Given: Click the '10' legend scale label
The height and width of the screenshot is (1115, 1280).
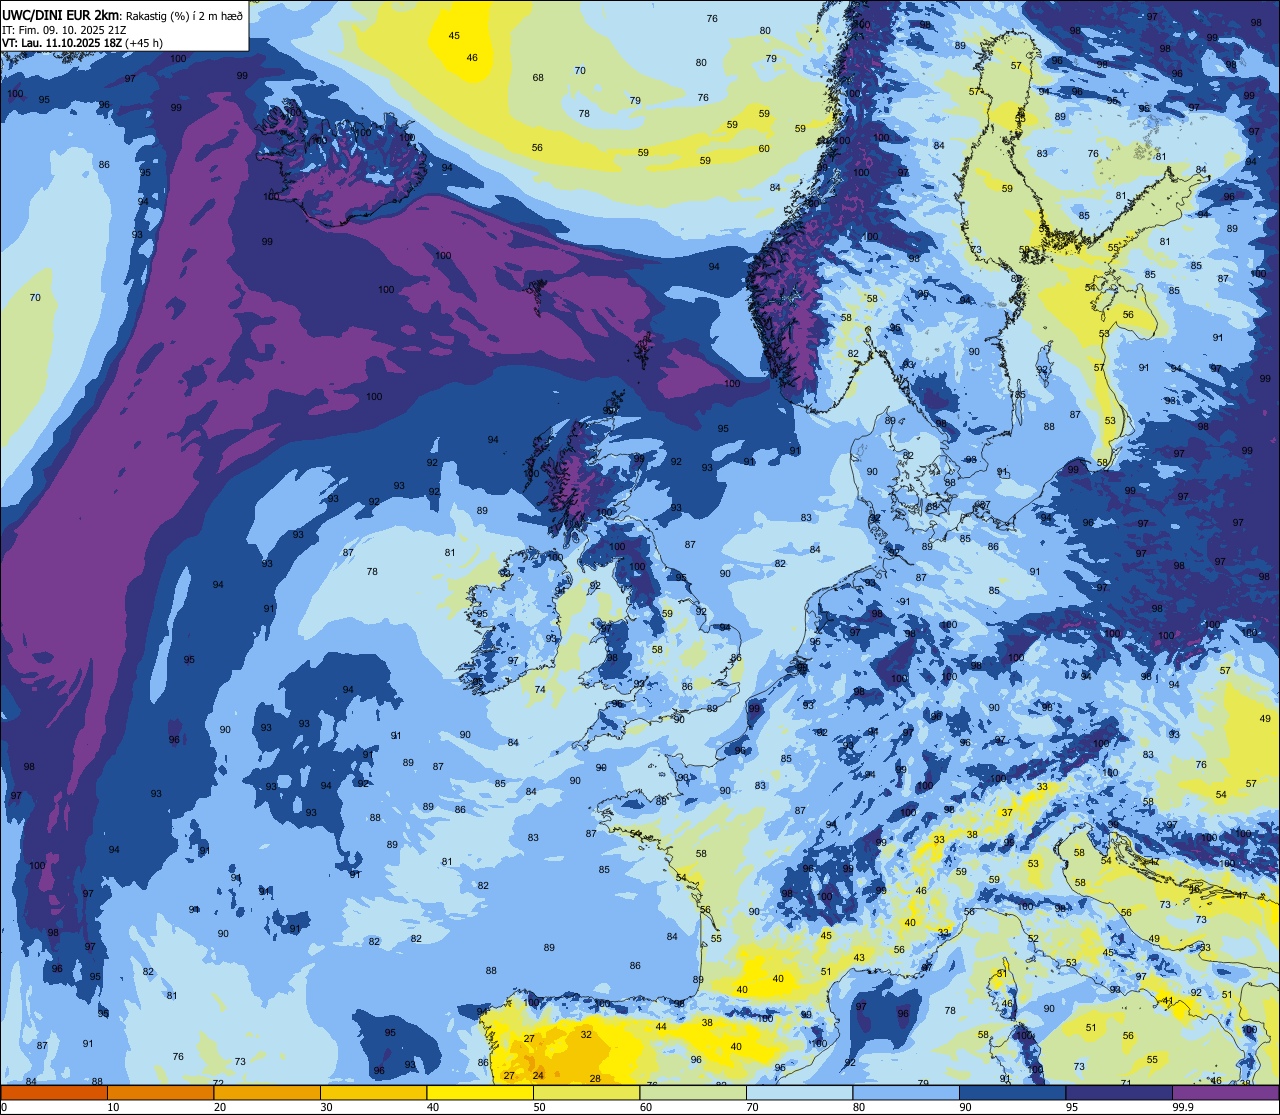Looking at the screenshot, I should 113,1106.
